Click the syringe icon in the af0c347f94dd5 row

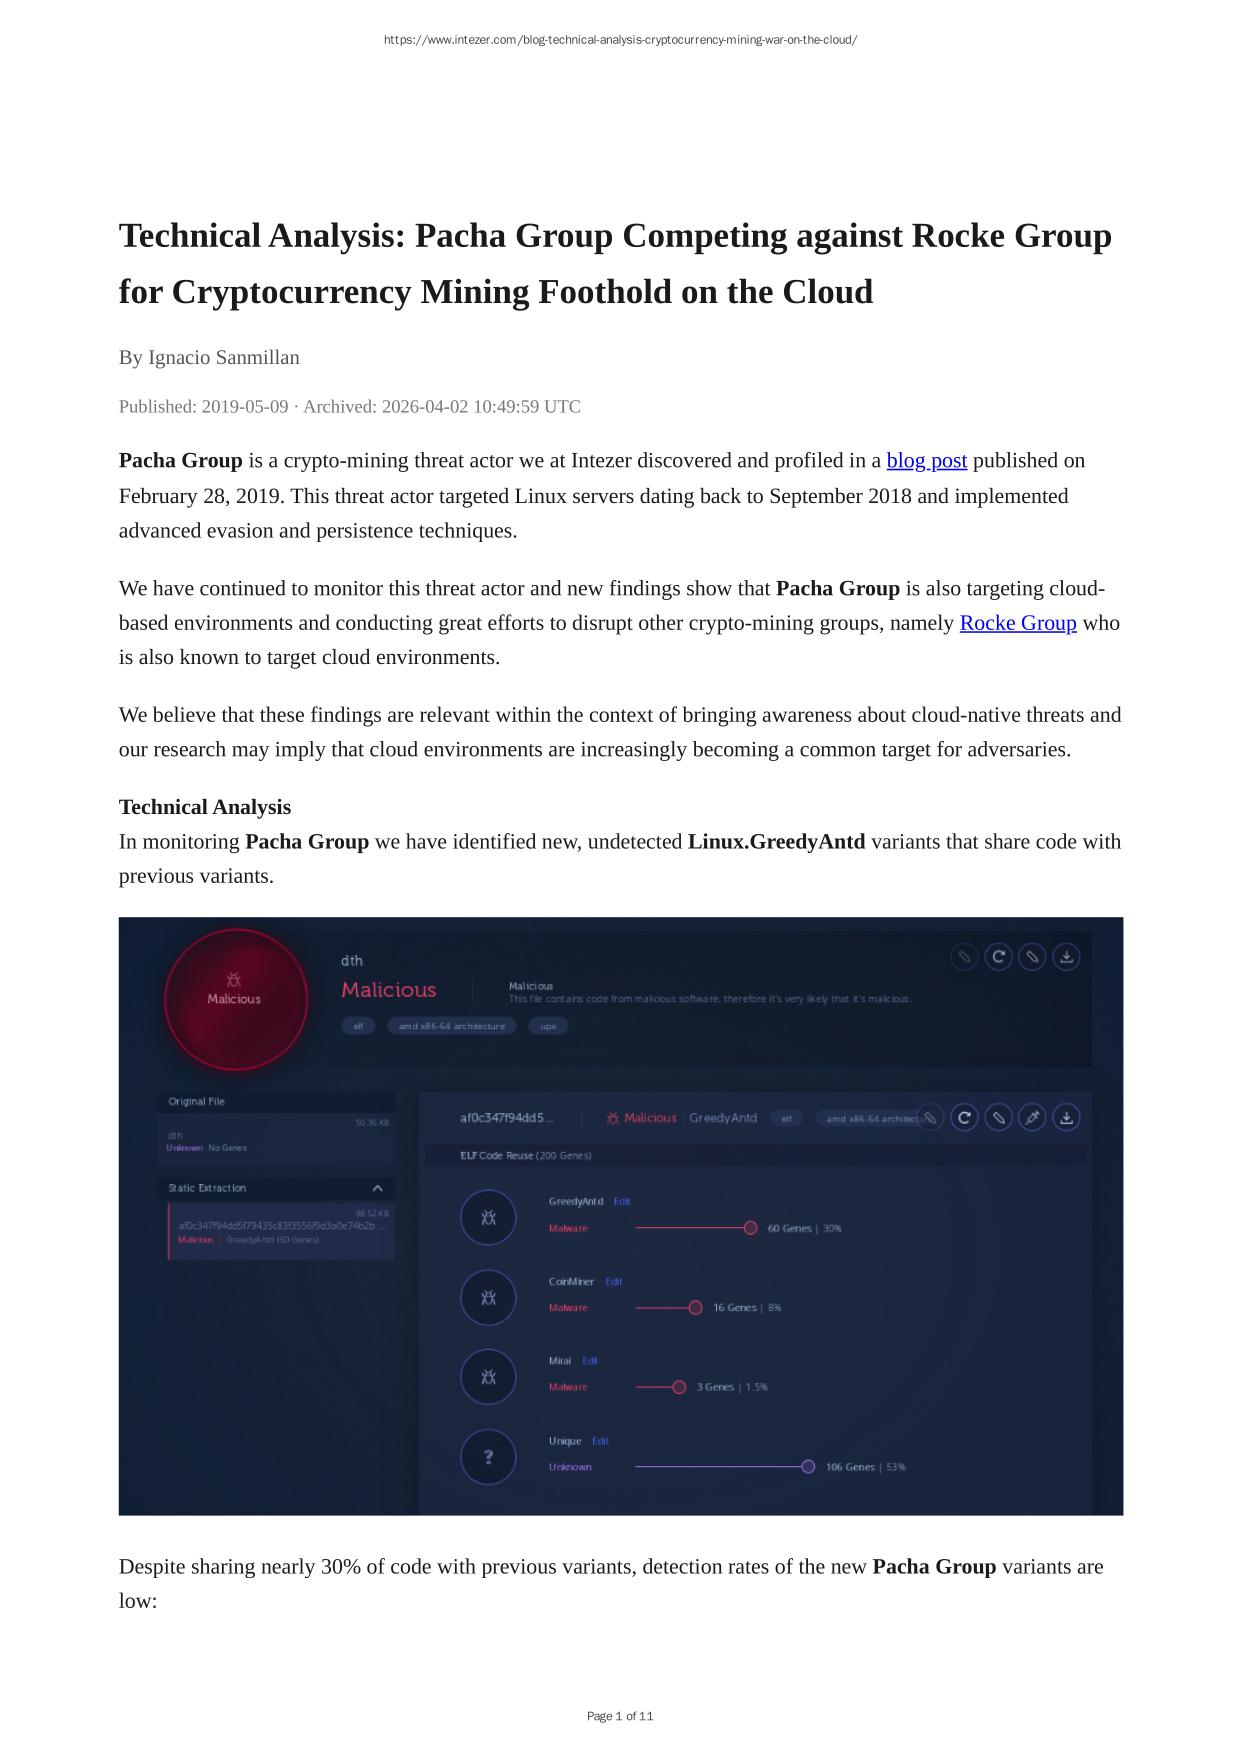1032,1117
